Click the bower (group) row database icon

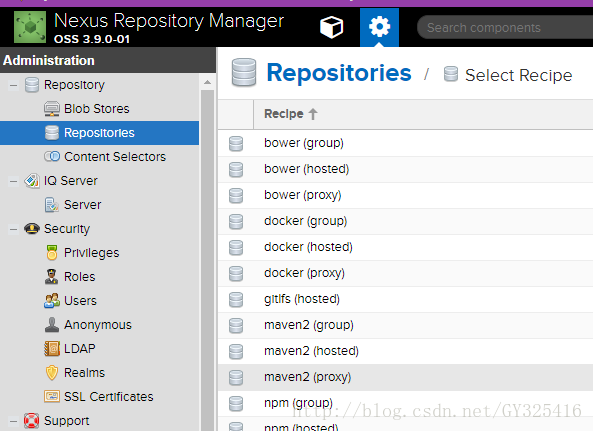(x=236, y=144)
